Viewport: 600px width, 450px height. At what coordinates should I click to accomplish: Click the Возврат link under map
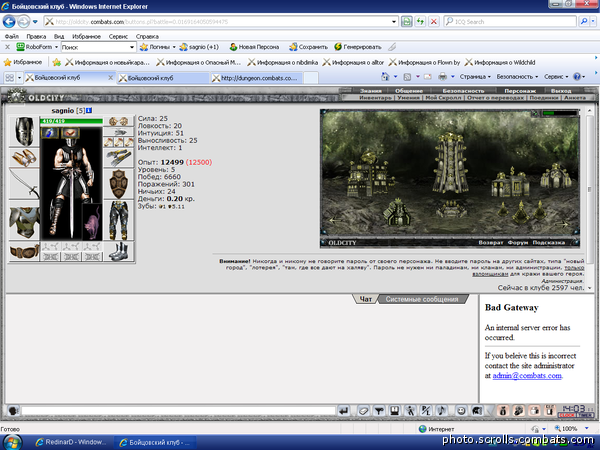[491, 243]
